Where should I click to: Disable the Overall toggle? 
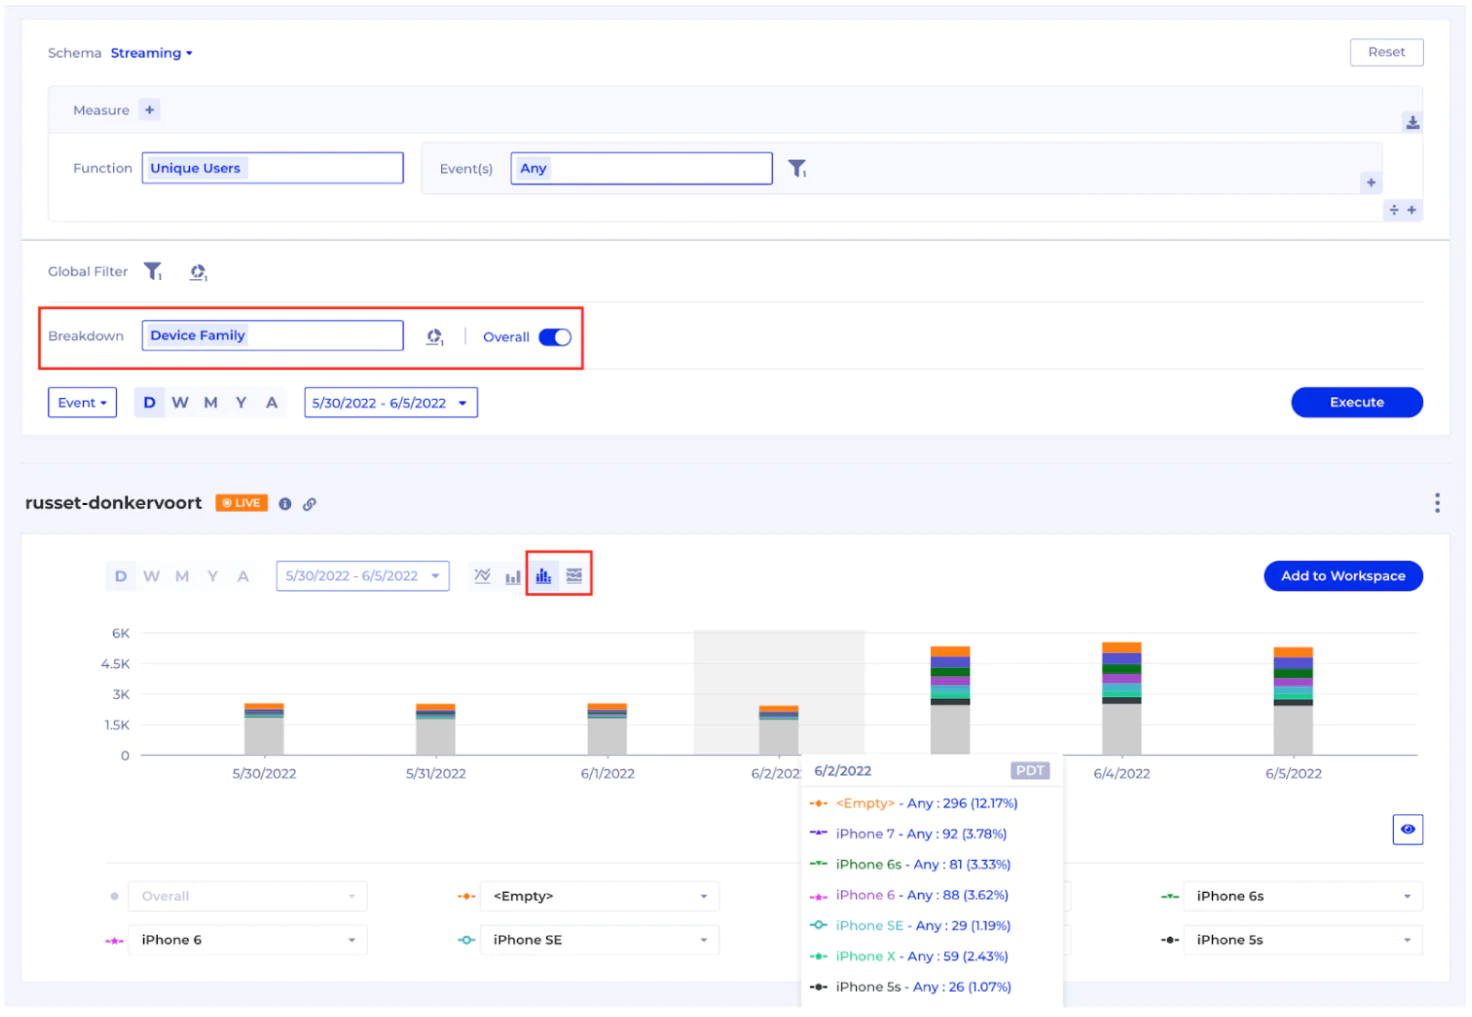click(x=555, y=337)
